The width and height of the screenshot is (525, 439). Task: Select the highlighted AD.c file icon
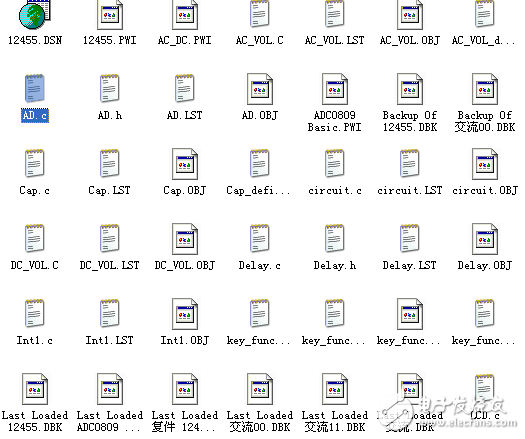point(34,88)
